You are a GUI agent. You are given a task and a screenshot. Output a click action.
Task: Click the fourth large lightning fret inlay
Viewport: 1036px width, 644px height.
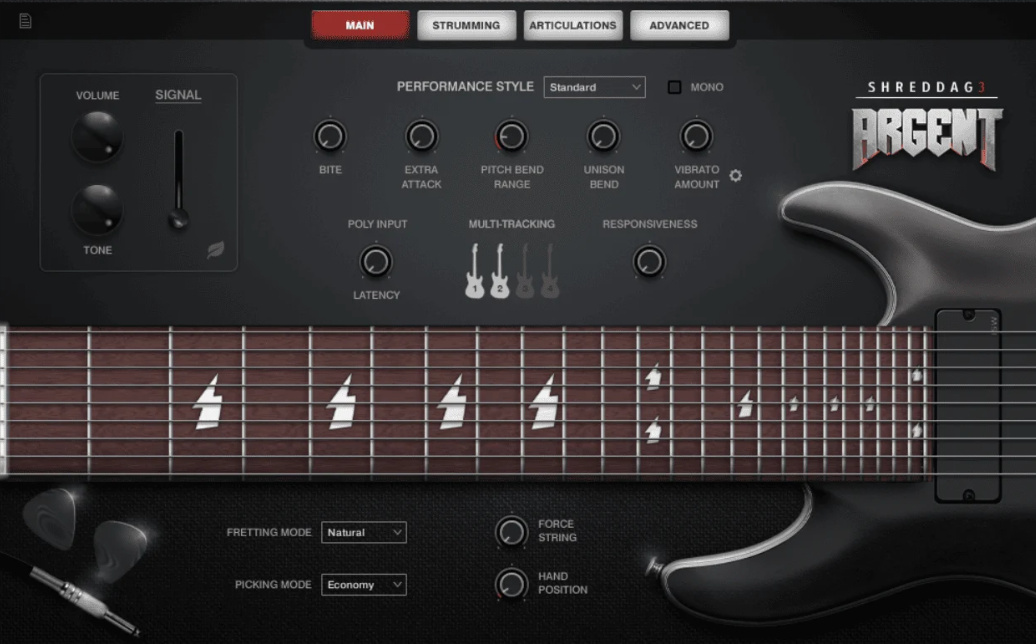(544, 402)
